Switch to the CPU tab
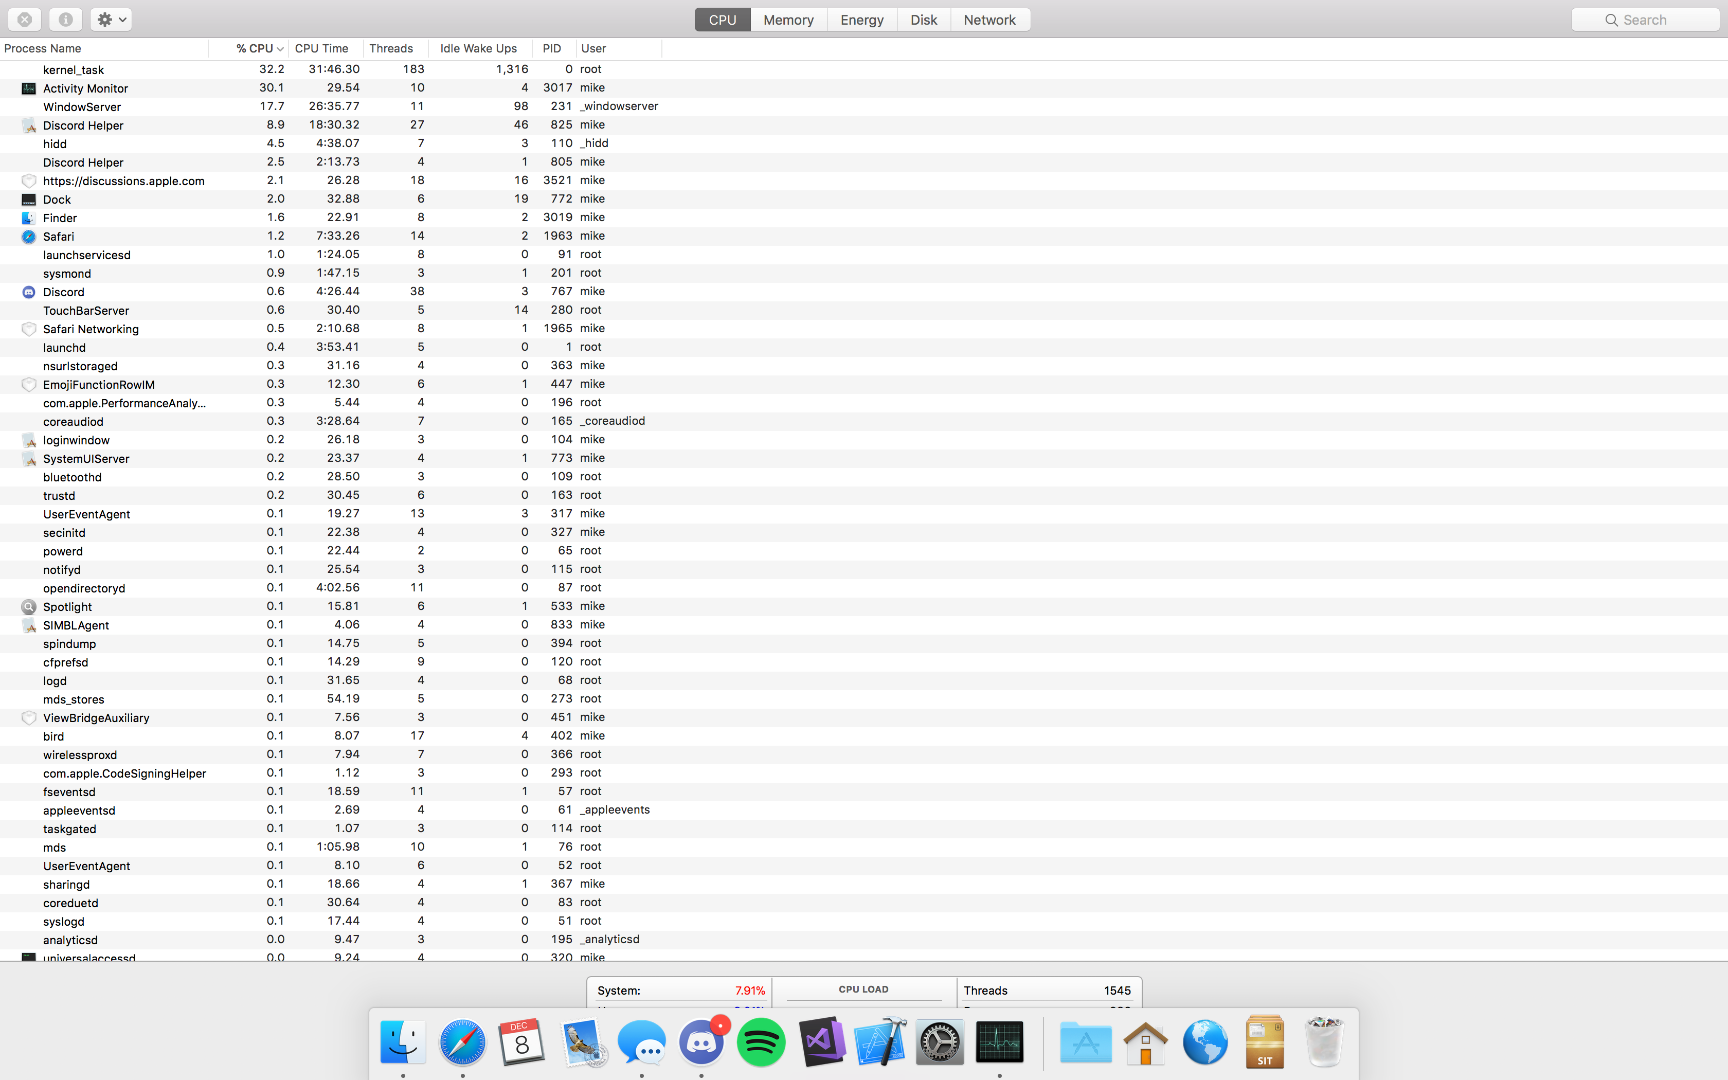Screen dimensions: 1728x1080 point(723,20)
